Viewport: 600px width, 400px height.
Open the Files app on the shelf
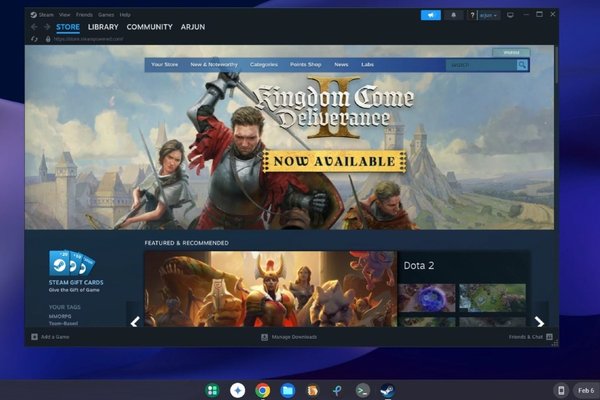[287, 390]
